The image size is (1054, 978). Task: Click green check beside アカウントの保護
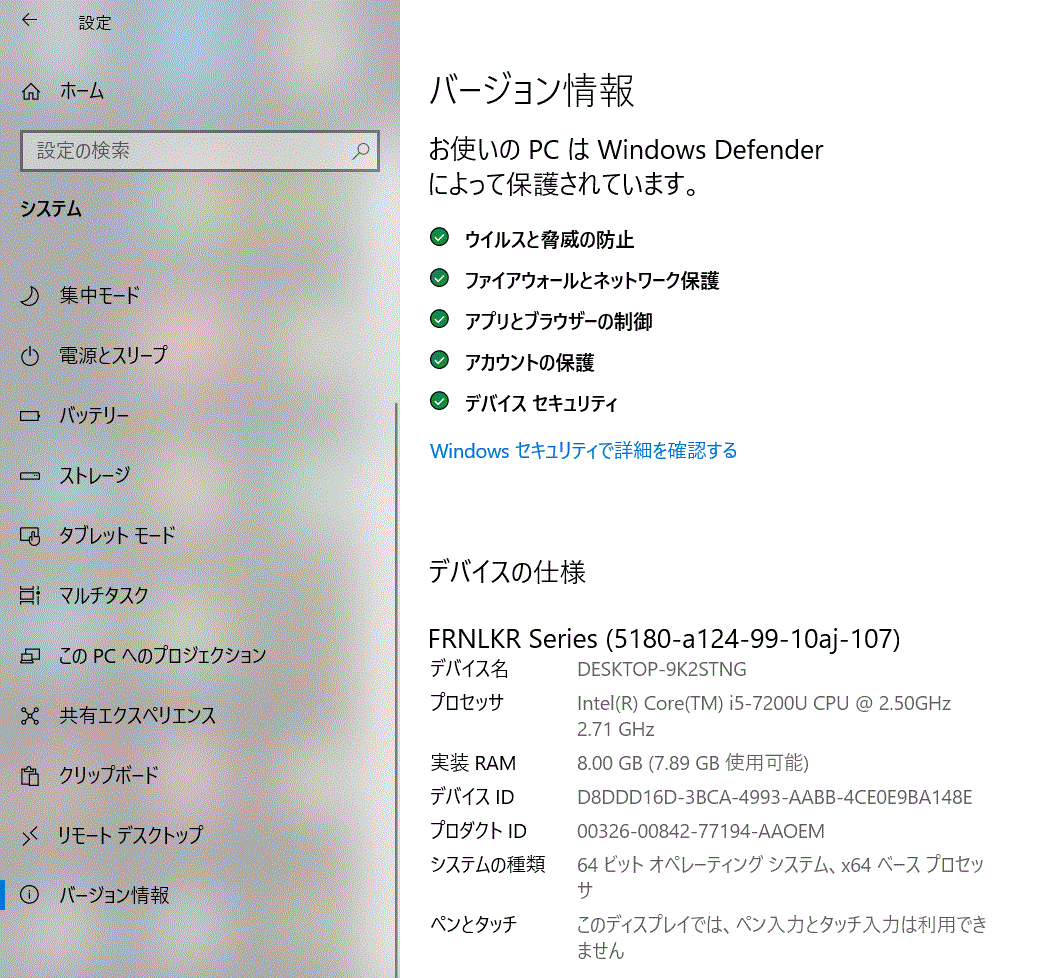pyautogui.click(x=440, y=360)
